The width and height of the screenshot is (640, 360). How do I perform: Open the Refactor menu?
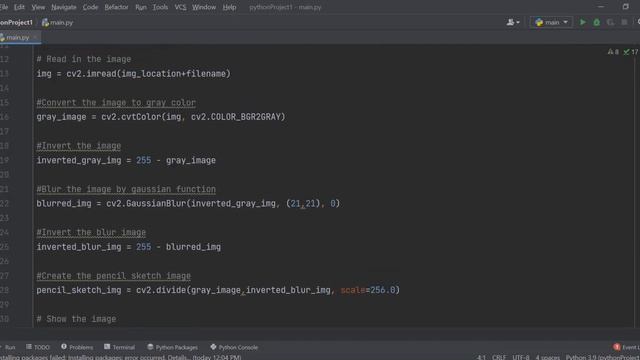pos(116,7)
